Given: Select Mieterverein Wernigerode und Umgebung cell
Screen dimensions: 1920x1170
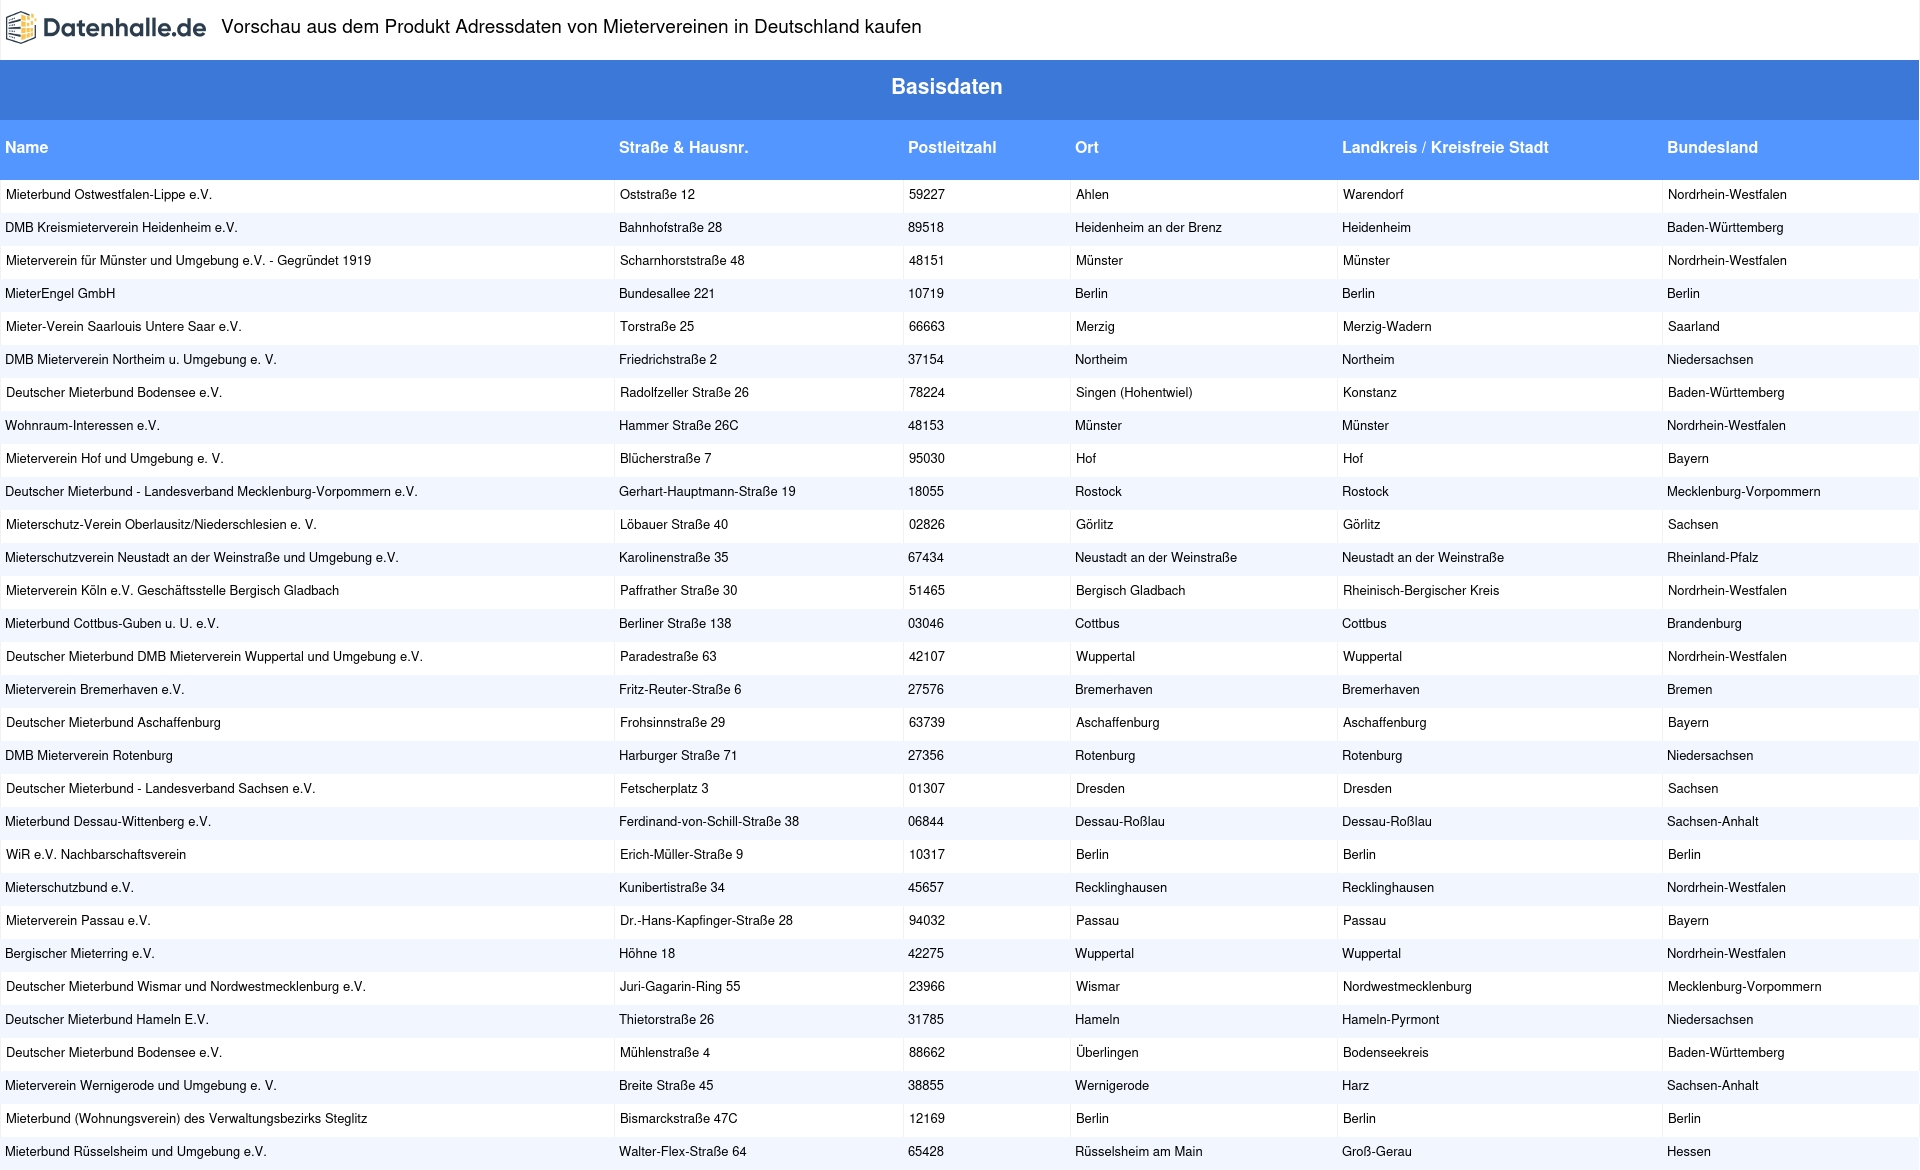Looking at the screenshot, I should [x=141, y=1086].
